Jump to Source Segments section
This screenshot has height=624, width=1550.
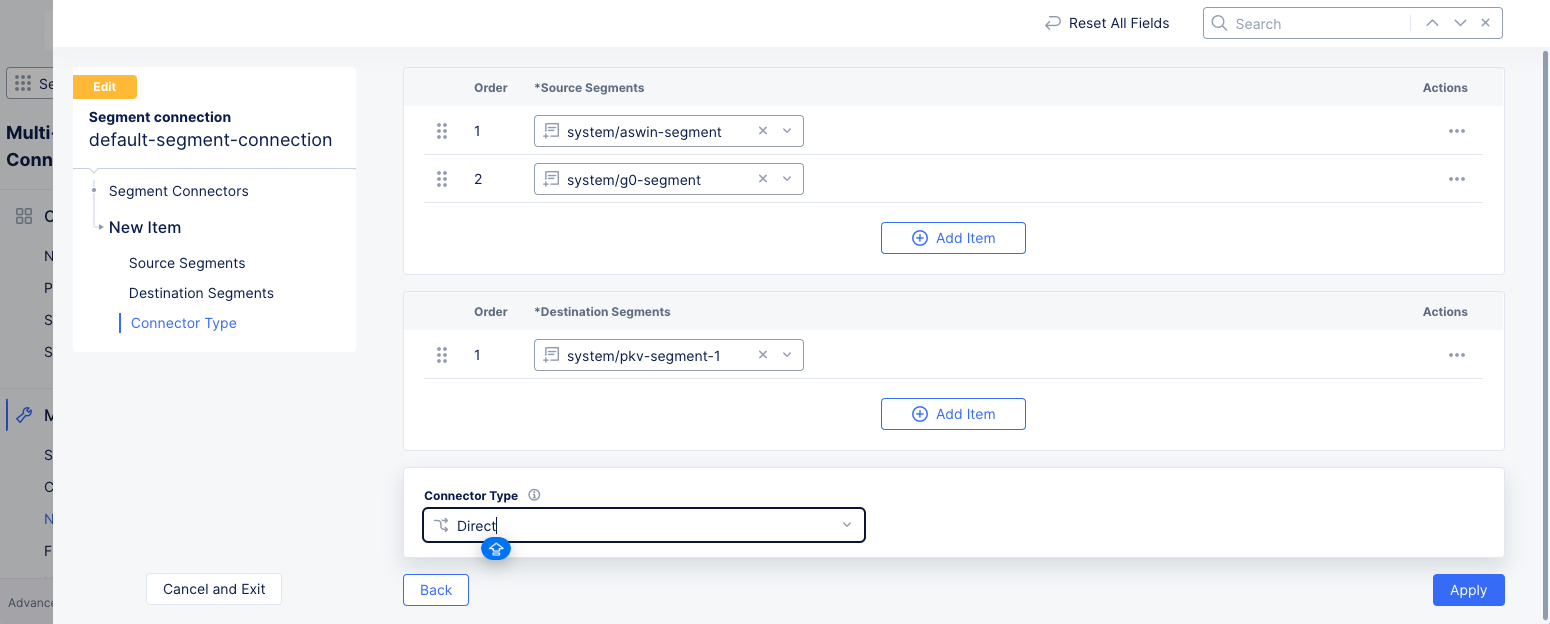coord(187,263)
